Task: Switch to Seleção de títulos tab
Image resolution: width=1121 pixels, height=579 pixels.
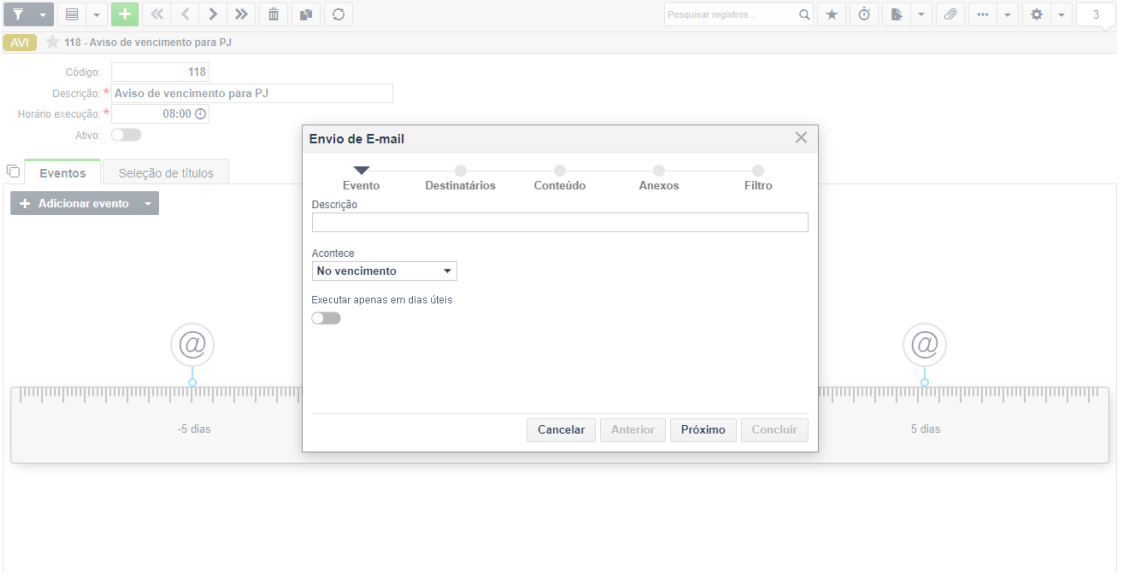Action: (166, 173)
